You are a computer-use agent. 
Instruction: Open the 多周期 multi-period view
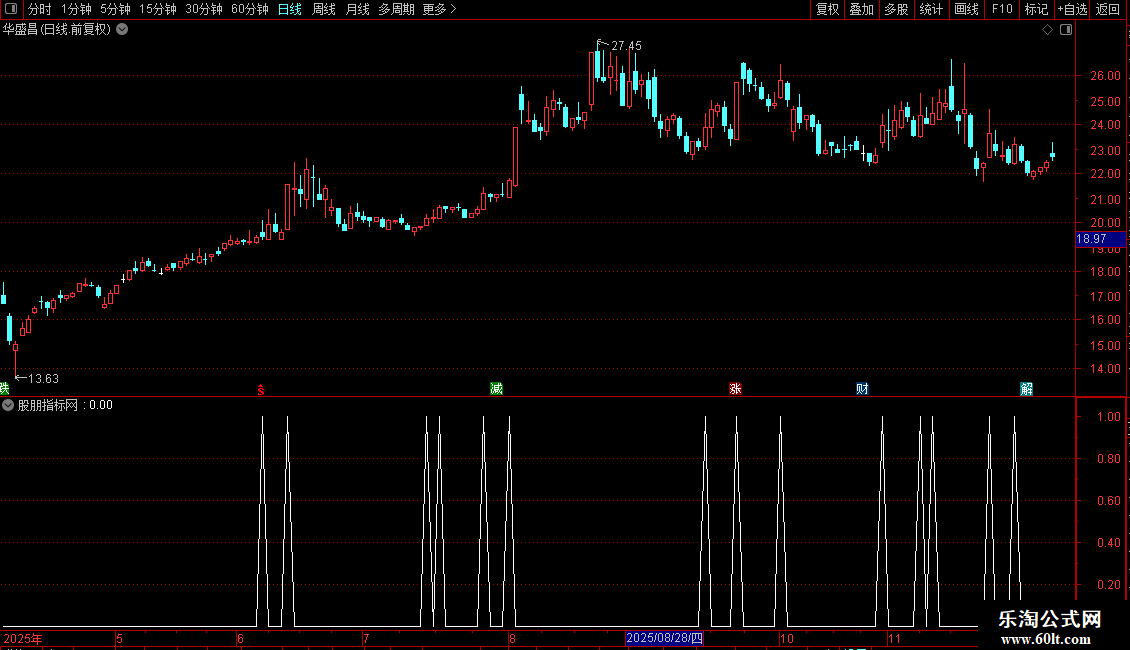click(396, 9)
